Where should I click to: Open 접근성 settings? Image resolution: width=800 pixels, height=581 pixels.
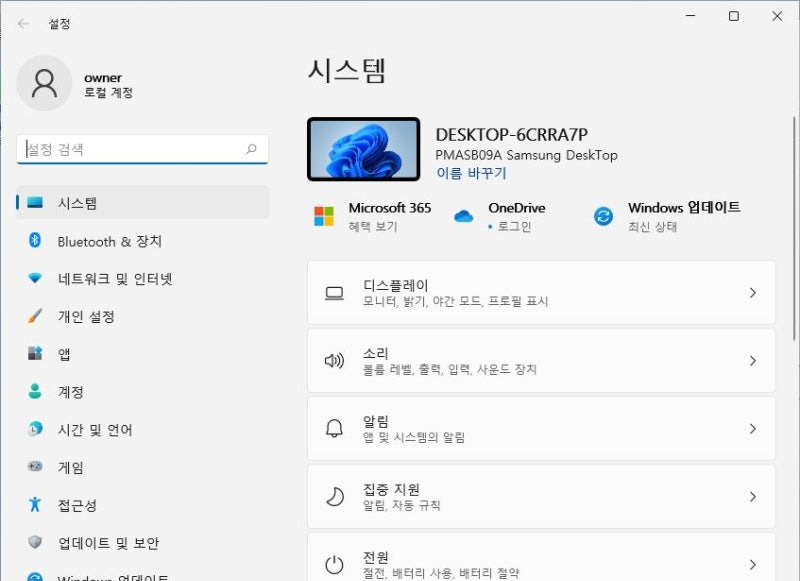pyautogui.click(x=142, y=505)
